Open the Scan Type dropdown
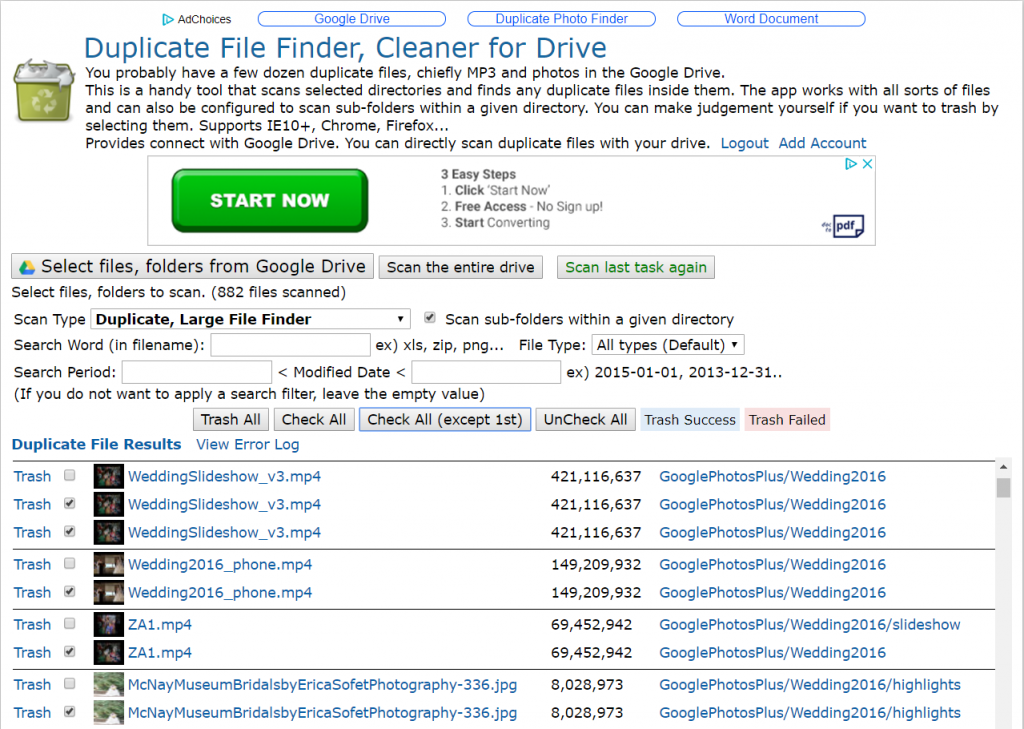The height and width of the screenshot is (729, 1024). tap(250, 319)
